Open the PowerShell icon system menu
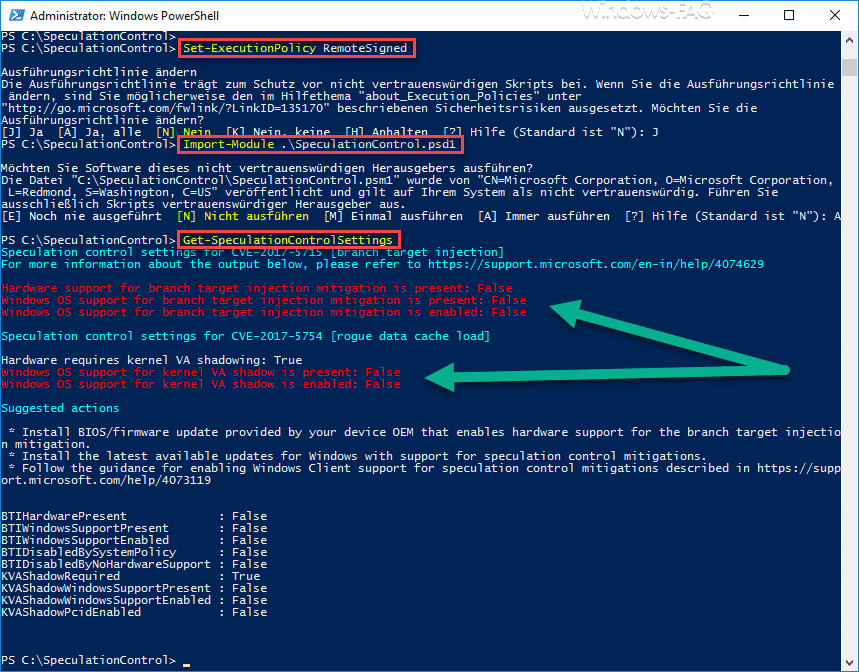The height and width of the screenshot is (672, 859). click(x=16, y=15)
